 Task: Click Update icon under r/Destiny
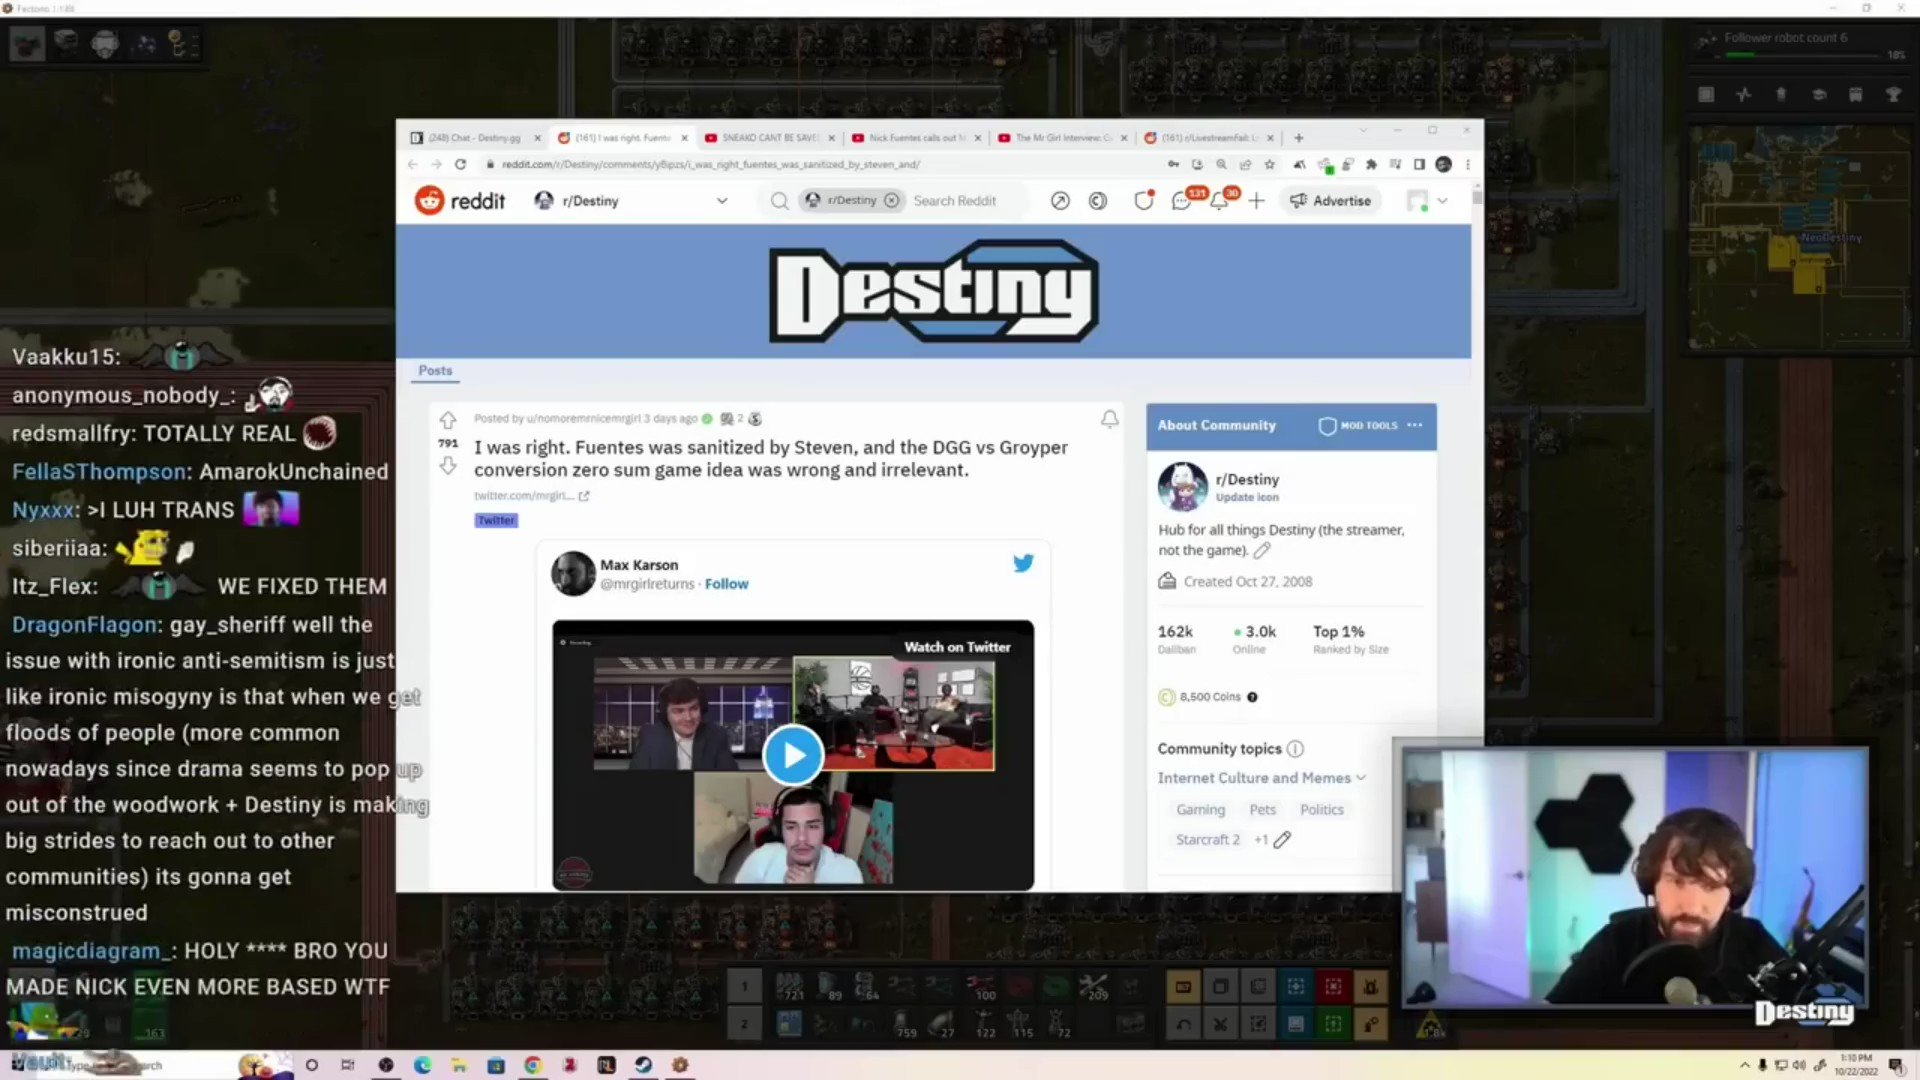click(1247, 497)
